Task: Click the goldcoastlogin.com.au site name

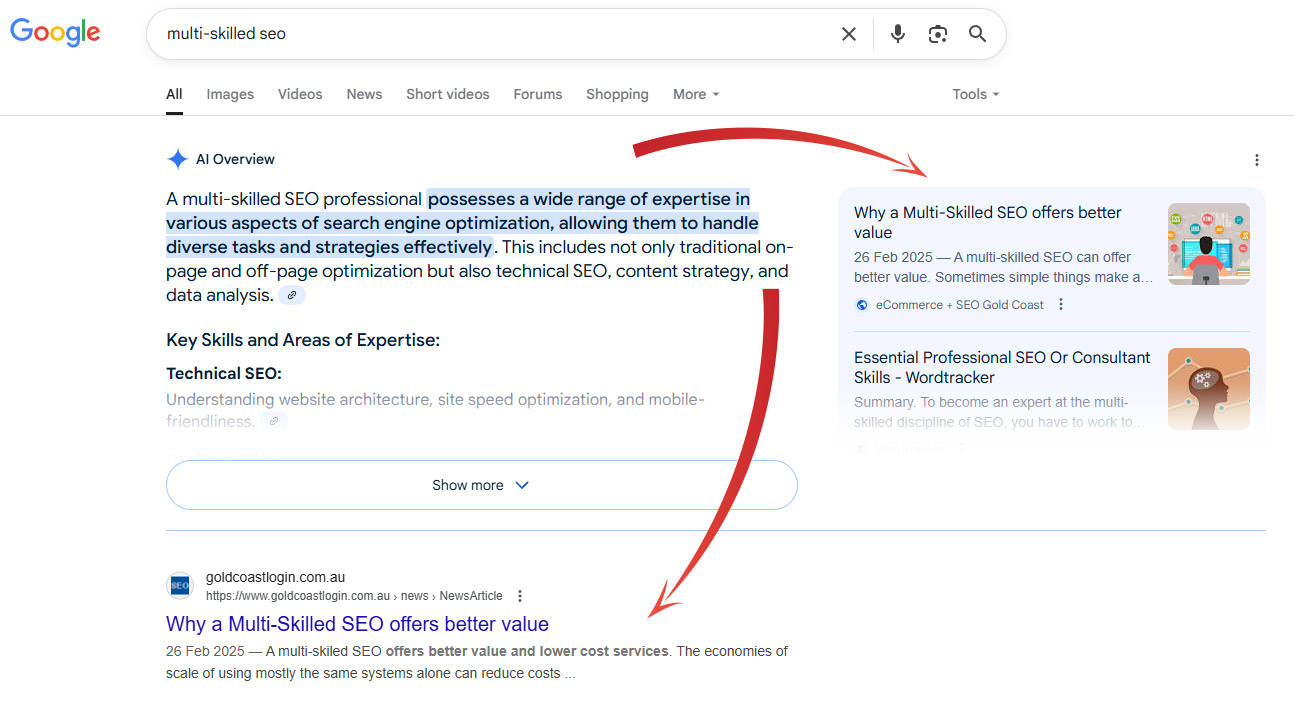Action: (x=275, y=577)
